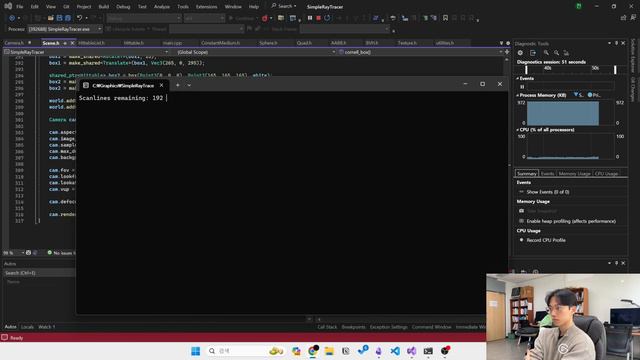The height and width of the screenshot is (360, 640).
Task: Open the Global Scope dropdown
Action: point(255,52)
